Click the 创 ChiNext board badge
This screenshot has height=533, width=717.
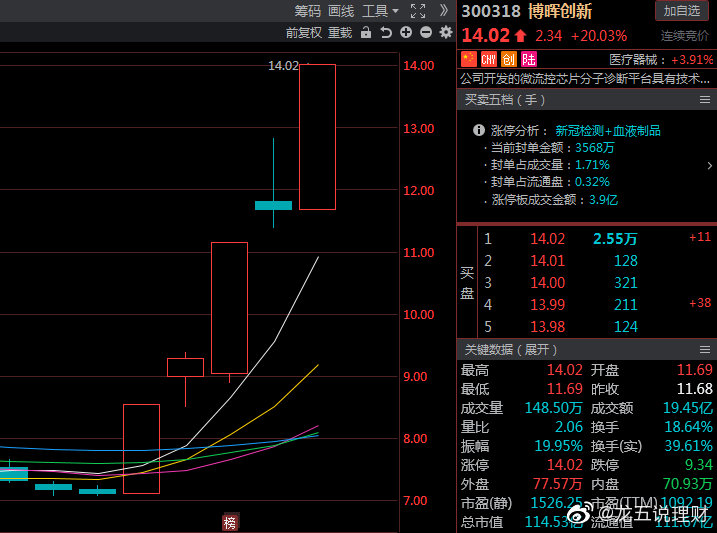(508, 59)
